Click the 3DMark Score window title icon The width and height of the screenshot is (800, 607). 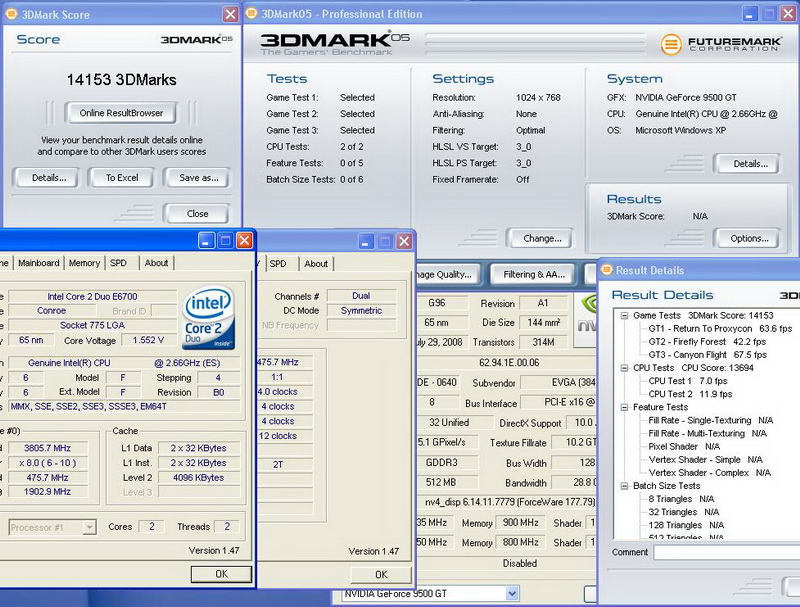11,14
